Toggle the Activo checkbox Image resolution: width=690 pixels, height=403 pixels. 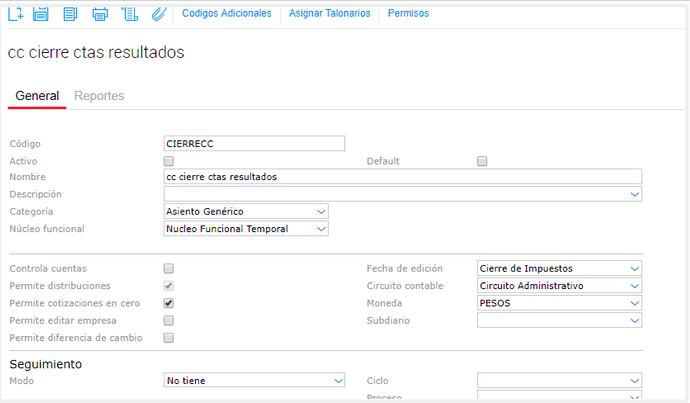(x=169, y=161)
